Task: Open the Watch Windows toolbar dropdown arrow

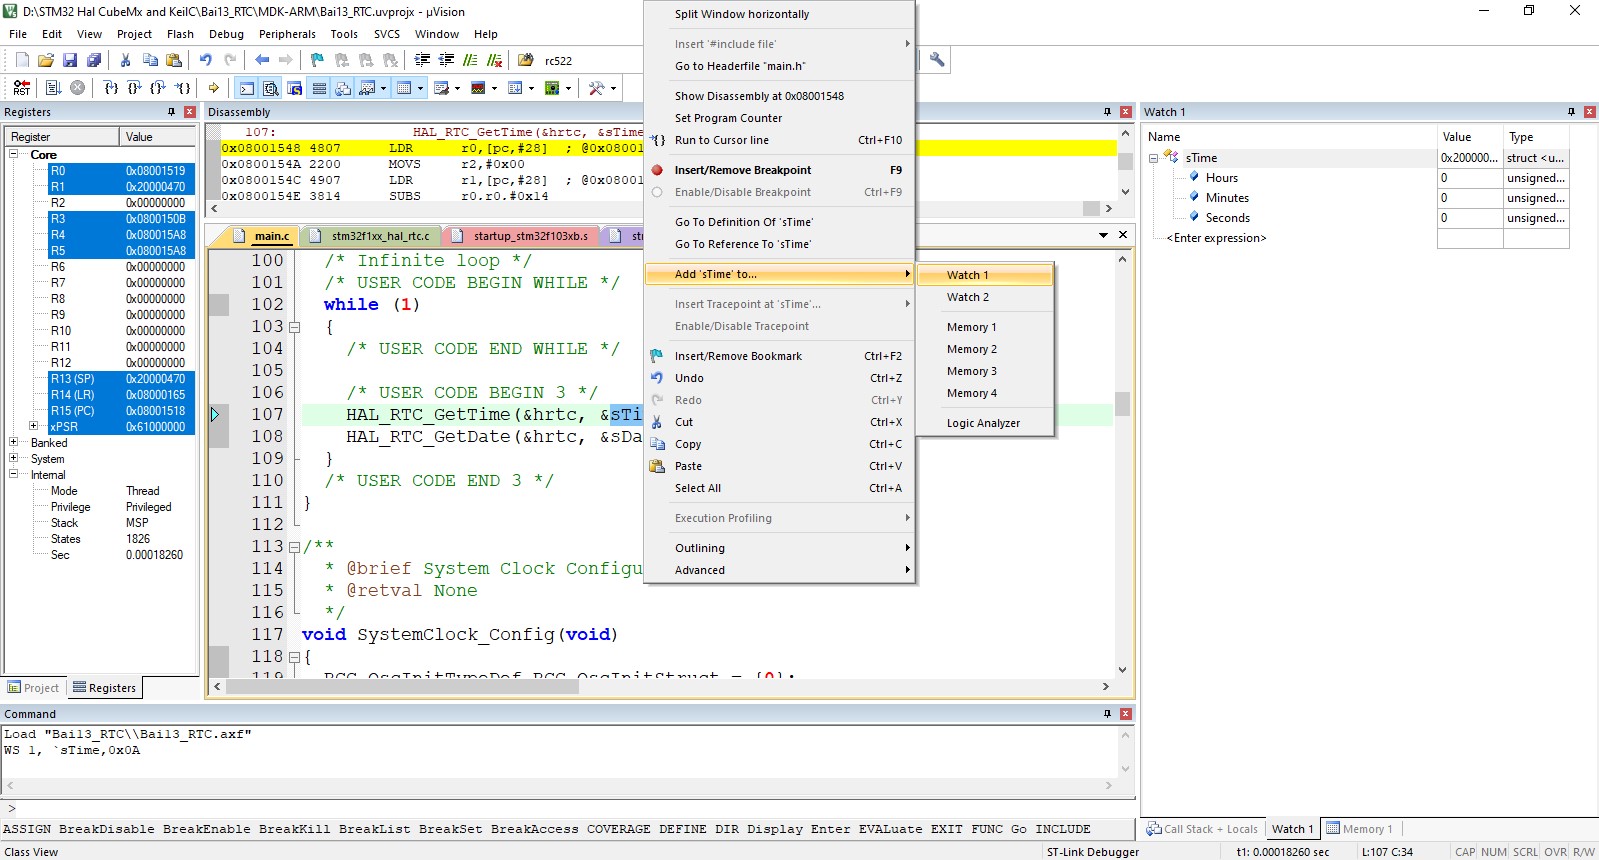Action: pyautogui.click(x=383, y=88)
